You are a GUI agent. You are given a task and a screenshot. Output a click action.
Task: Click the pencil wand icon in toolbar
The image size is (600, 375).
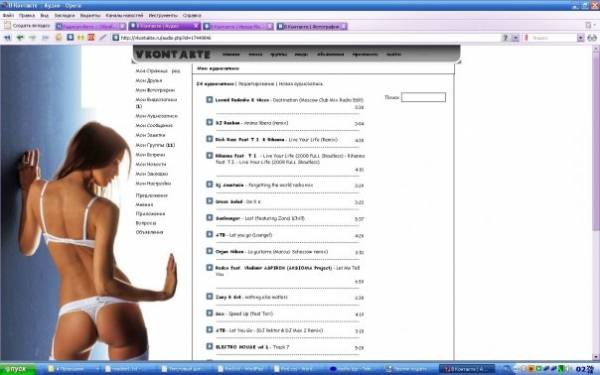pos(103,38)
